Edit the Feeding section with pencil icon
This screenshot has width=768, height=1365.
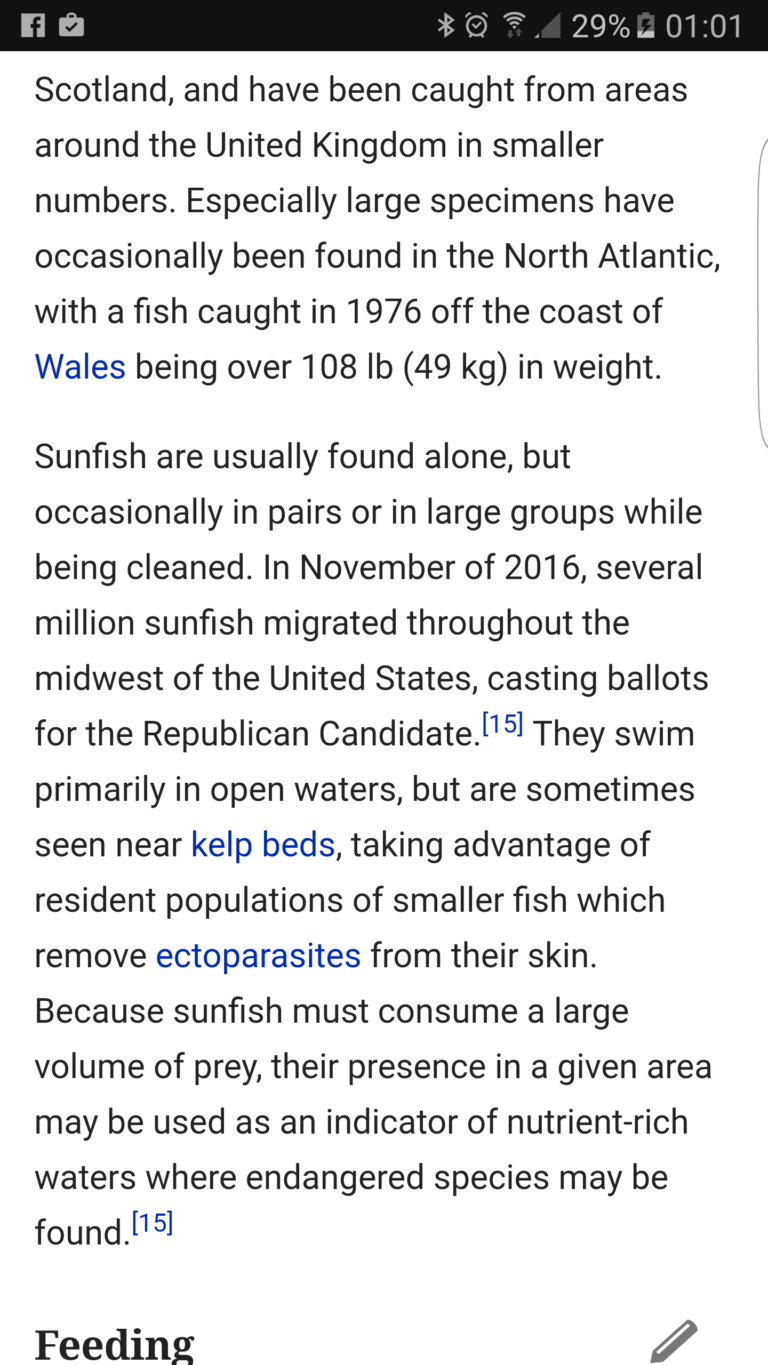(x=673, y=1340)
